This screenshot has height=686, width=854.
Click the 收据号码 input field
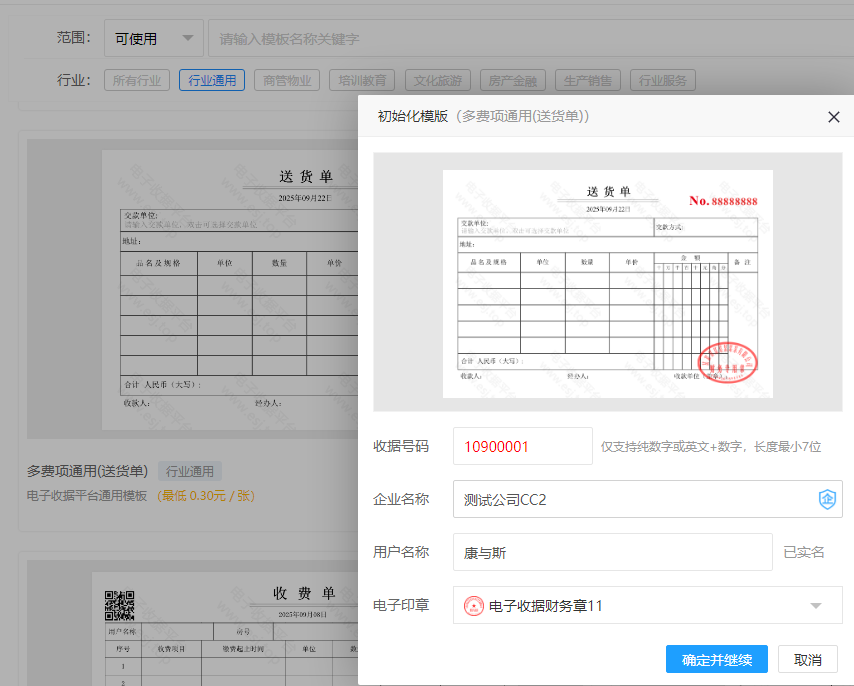pyautogui.click(x=522, y=446)
